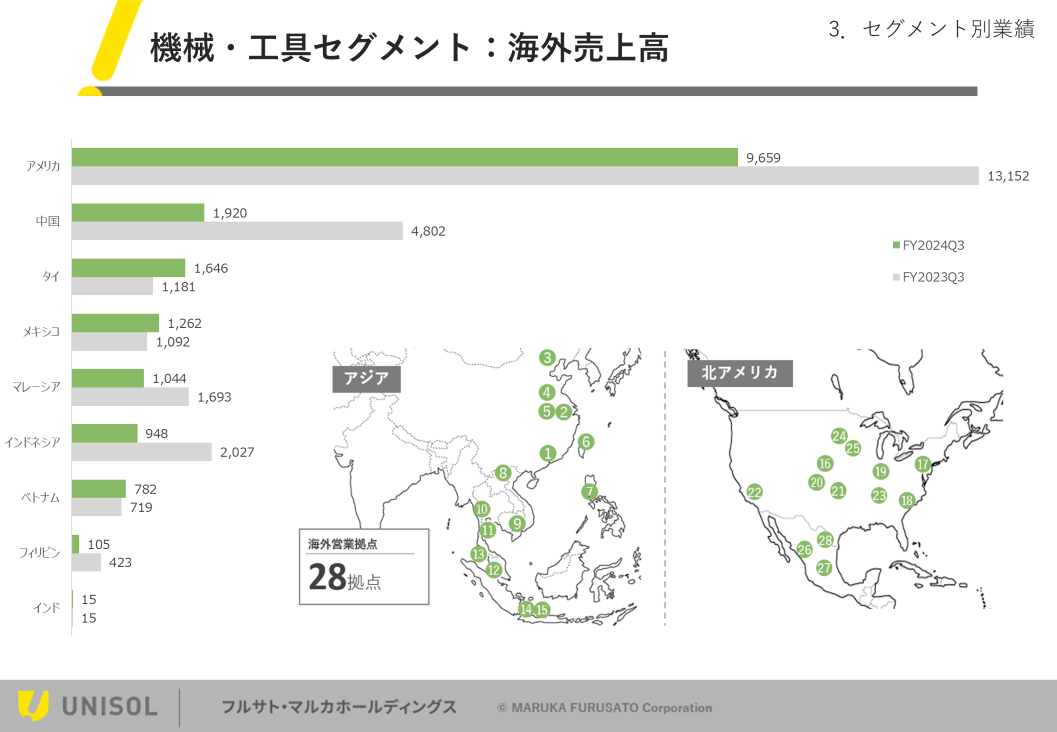Click map marker 3 in Asia map
The width and height of the screenshot is (1057, 732).
point(547,357)
